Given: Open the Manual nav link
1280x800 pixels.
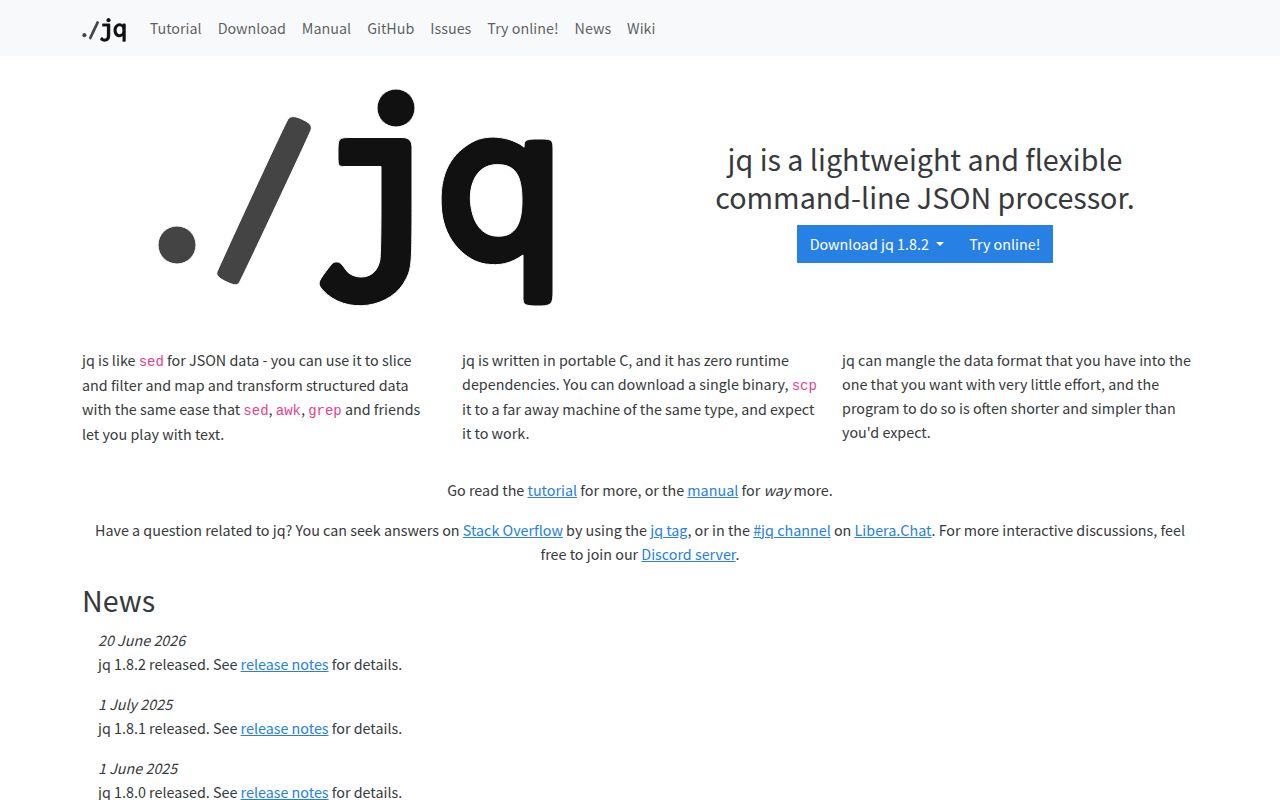Looking at the screenshot, I should point(326,29).
